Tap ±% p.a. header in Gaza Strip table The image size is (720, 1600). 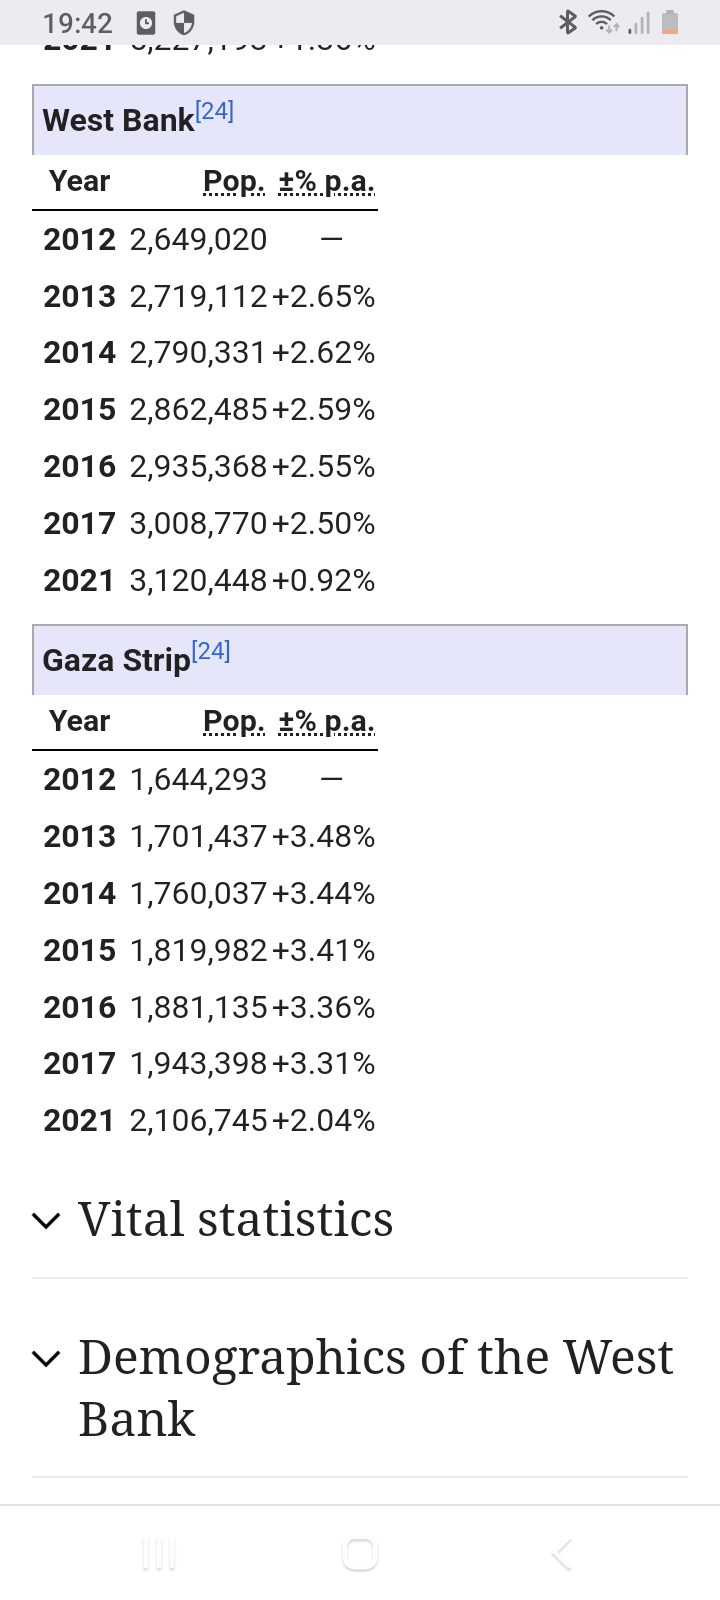326,722
